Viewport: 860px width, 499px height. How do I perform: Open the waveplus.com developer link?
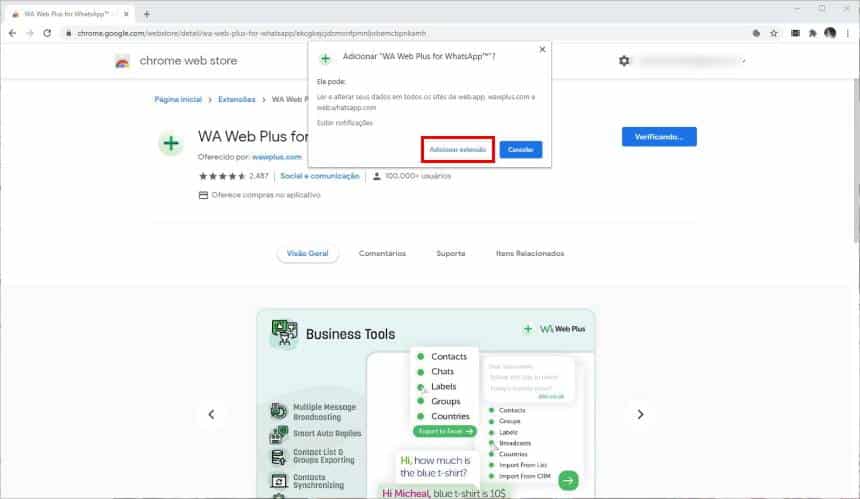277,157
